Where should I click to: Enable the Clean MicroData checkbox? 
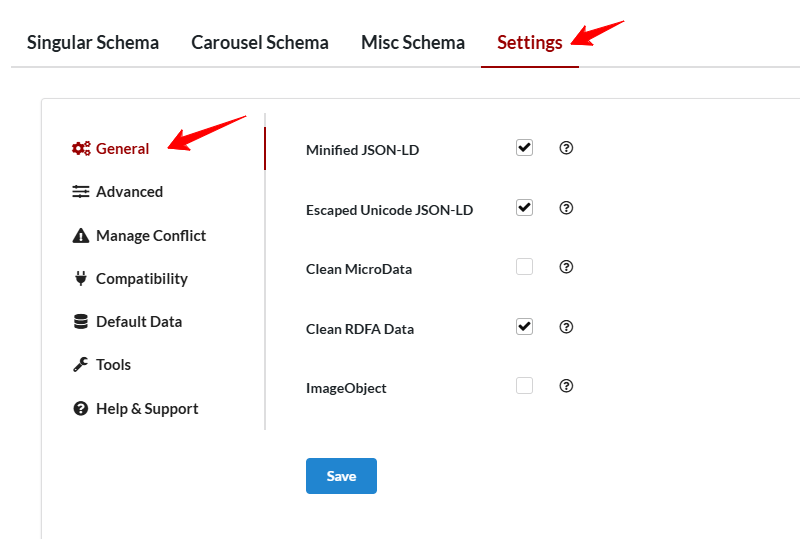pyautogui.click(x=524, y=266)
